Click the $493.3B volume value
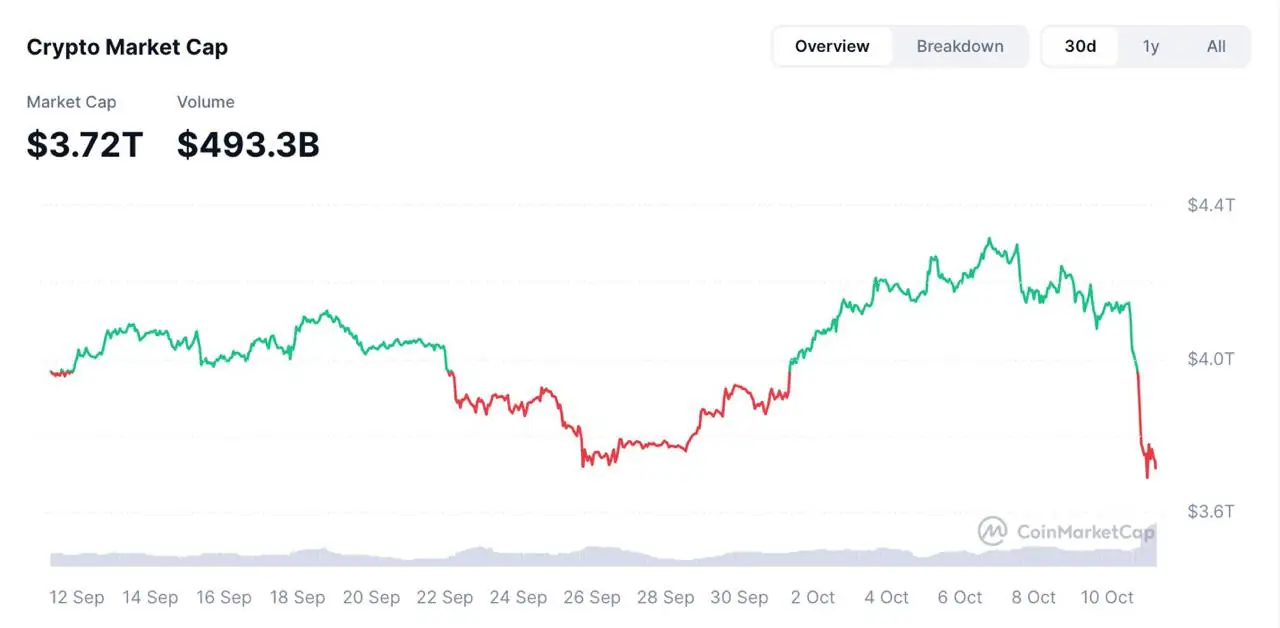 [x=248, y=144]
